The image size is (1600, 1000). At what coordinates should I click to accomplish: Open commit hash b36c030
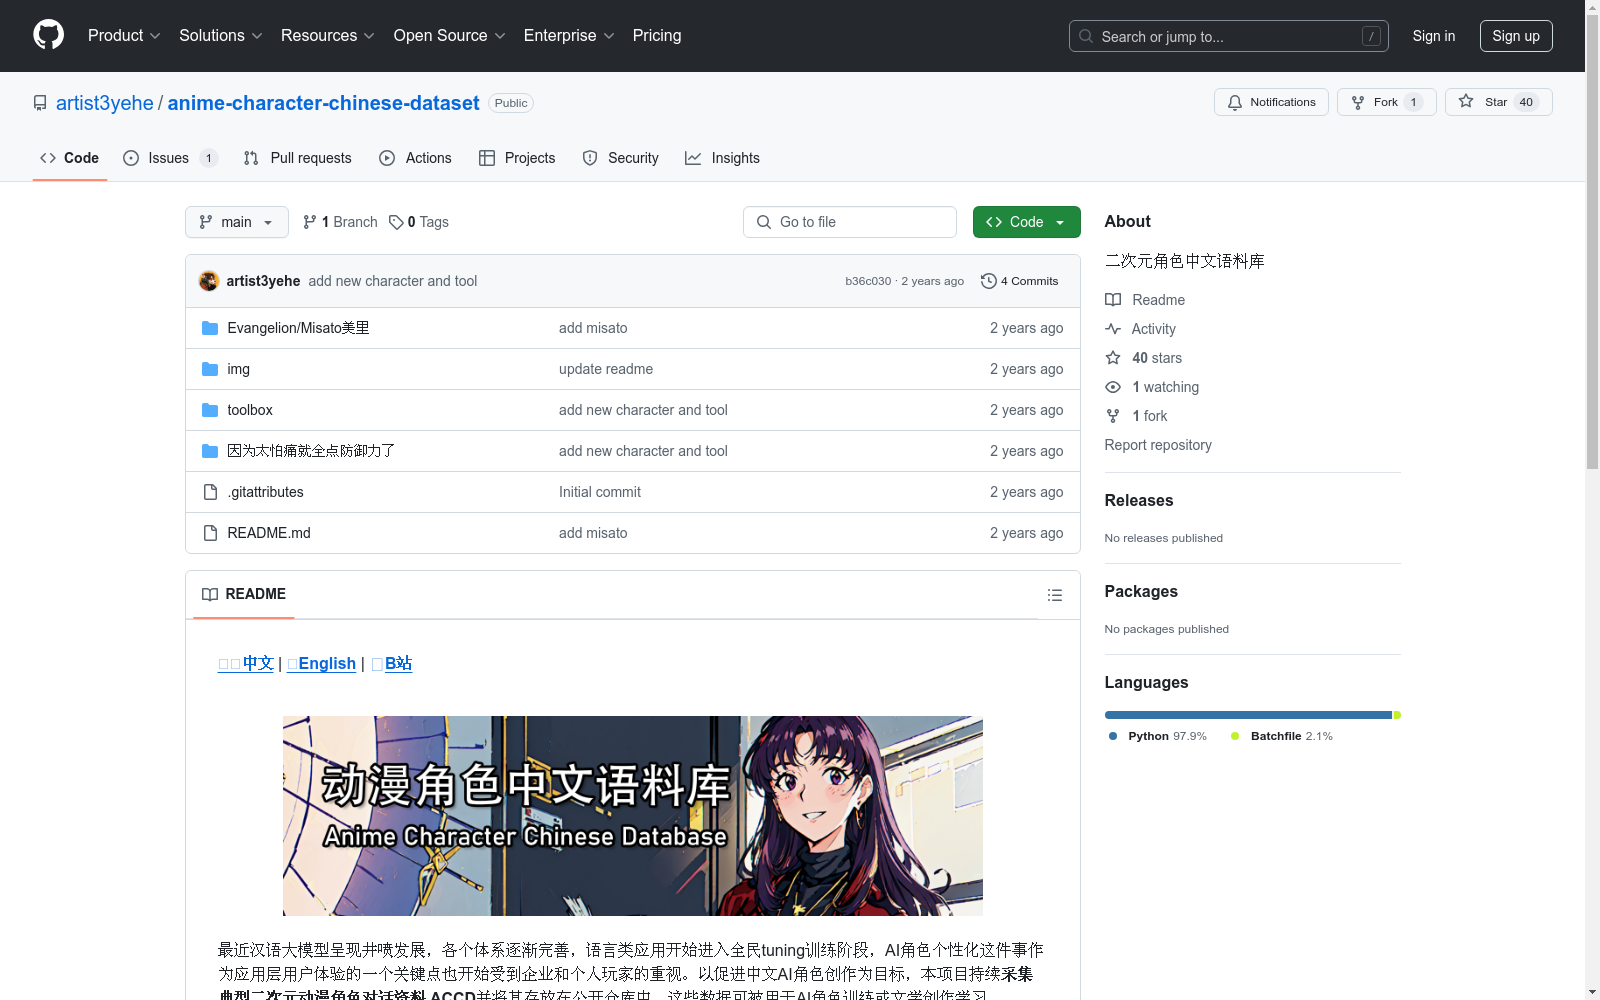coord(868,281)
